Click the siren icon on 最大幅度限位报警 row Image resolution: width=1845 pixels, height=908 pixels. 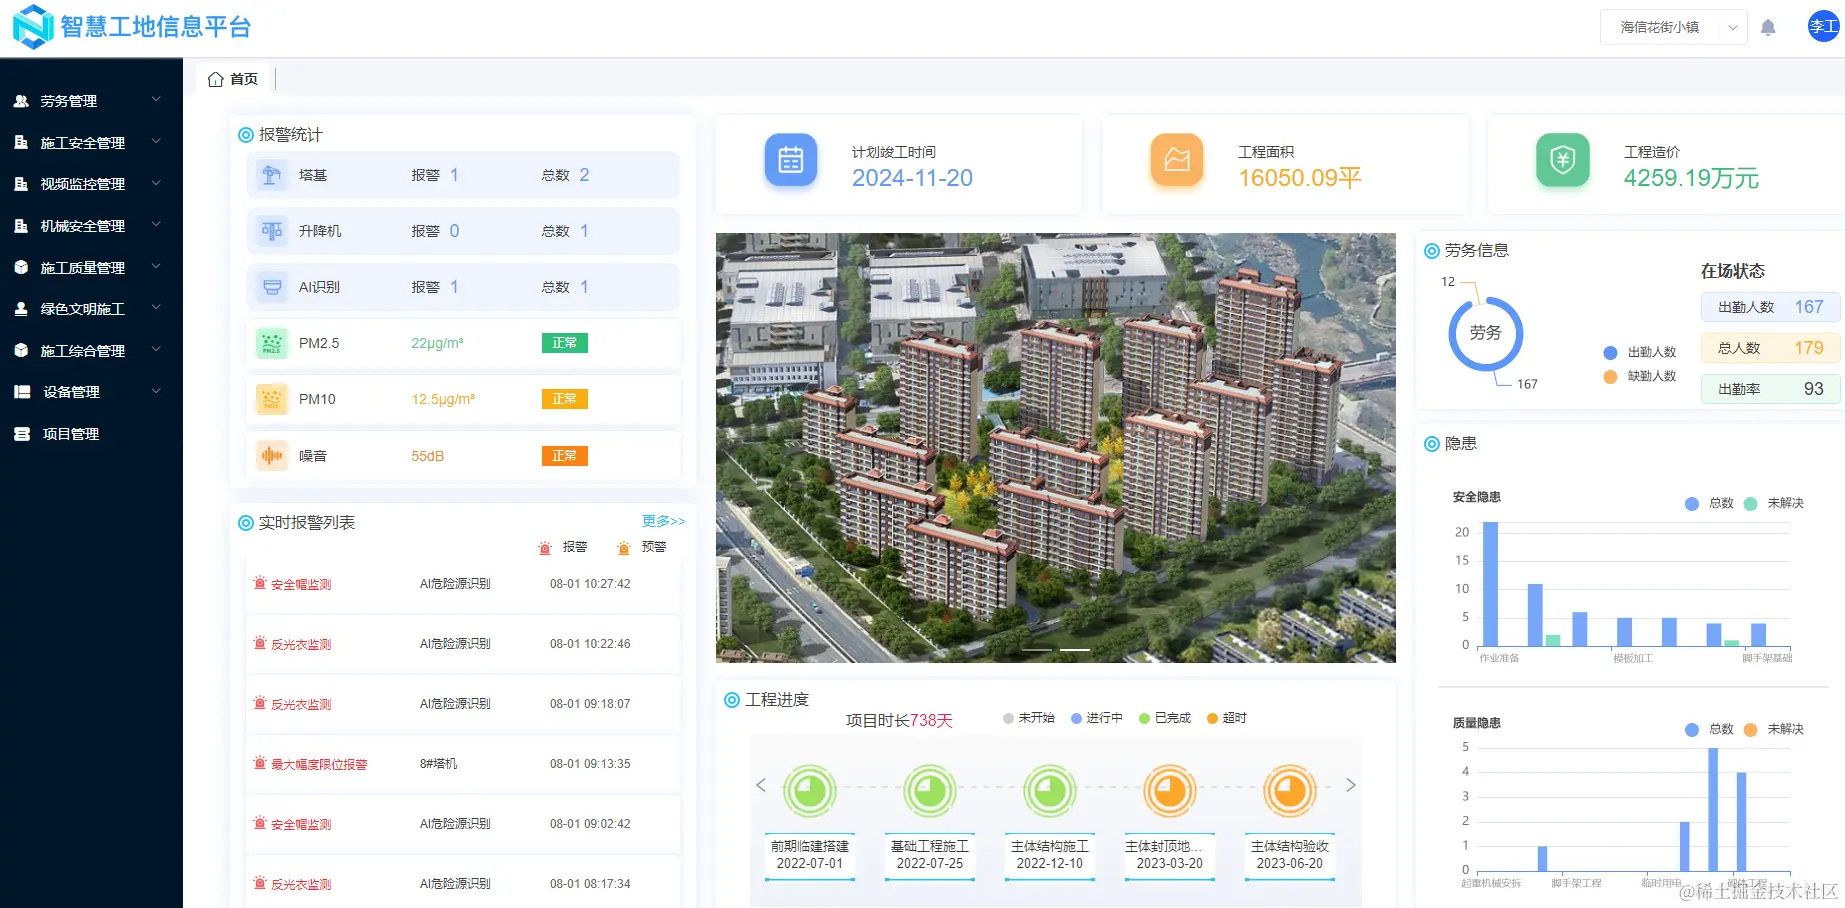click(260, 763)
